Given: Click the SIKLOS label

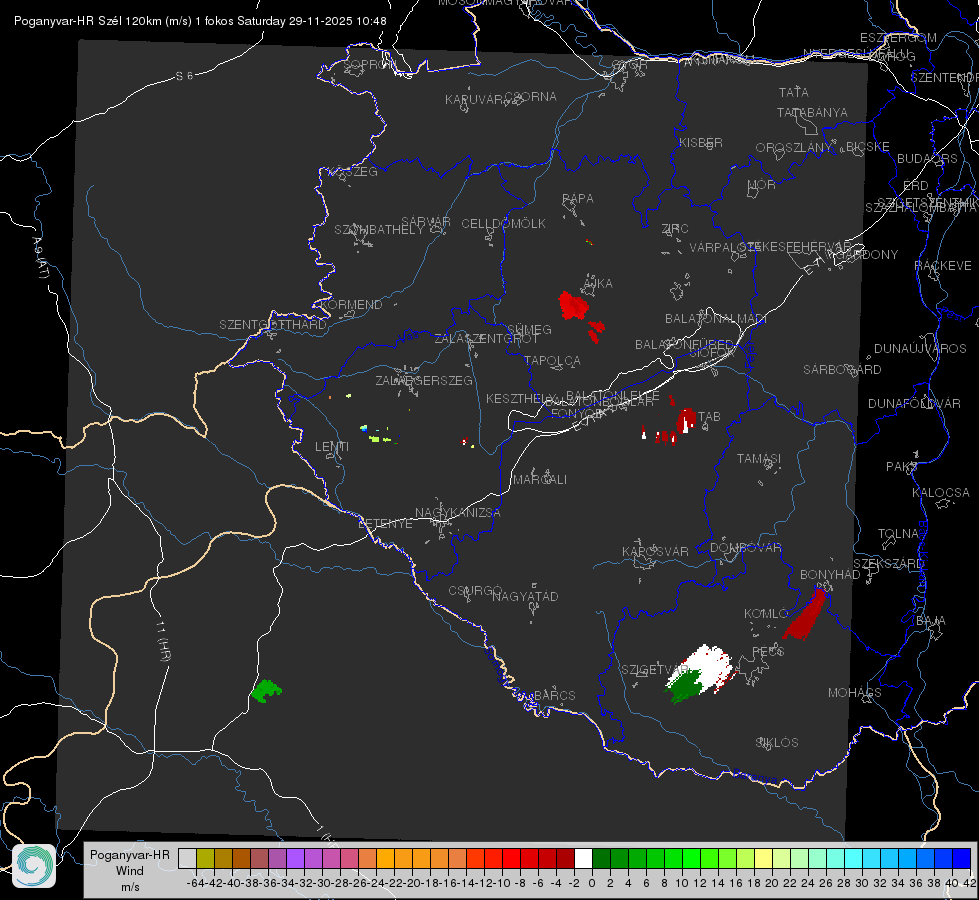Looking at the screenshot, I should [777, 743].
